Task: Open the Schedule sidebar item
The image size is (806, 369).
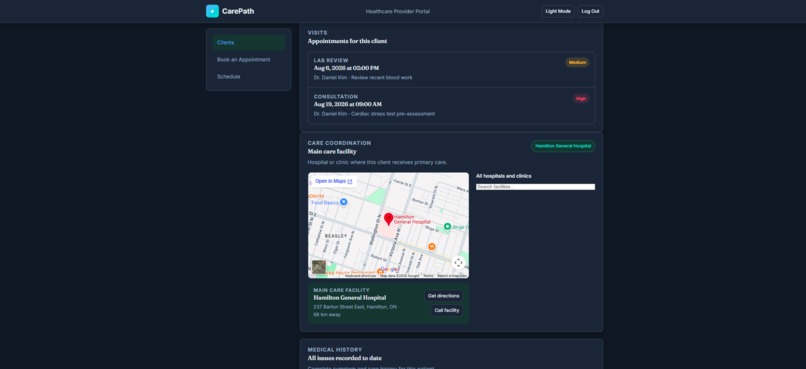Action: point(249,77)
